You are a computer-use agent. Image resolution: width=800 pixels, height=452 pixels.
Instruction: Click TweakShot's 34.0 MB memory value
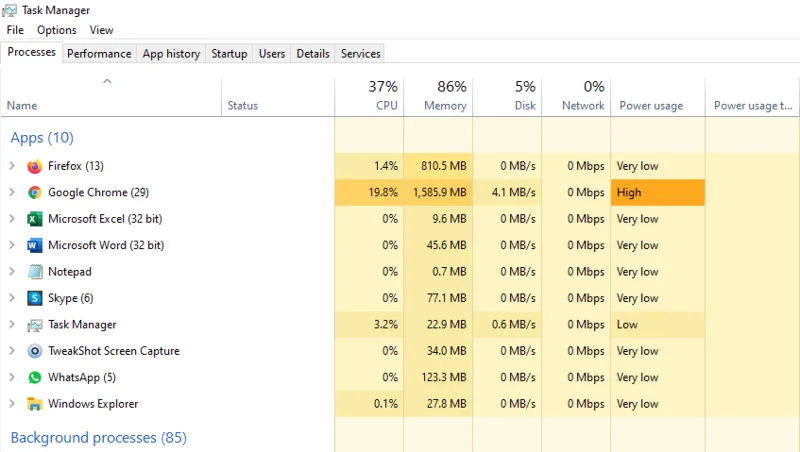coord(447,351)
